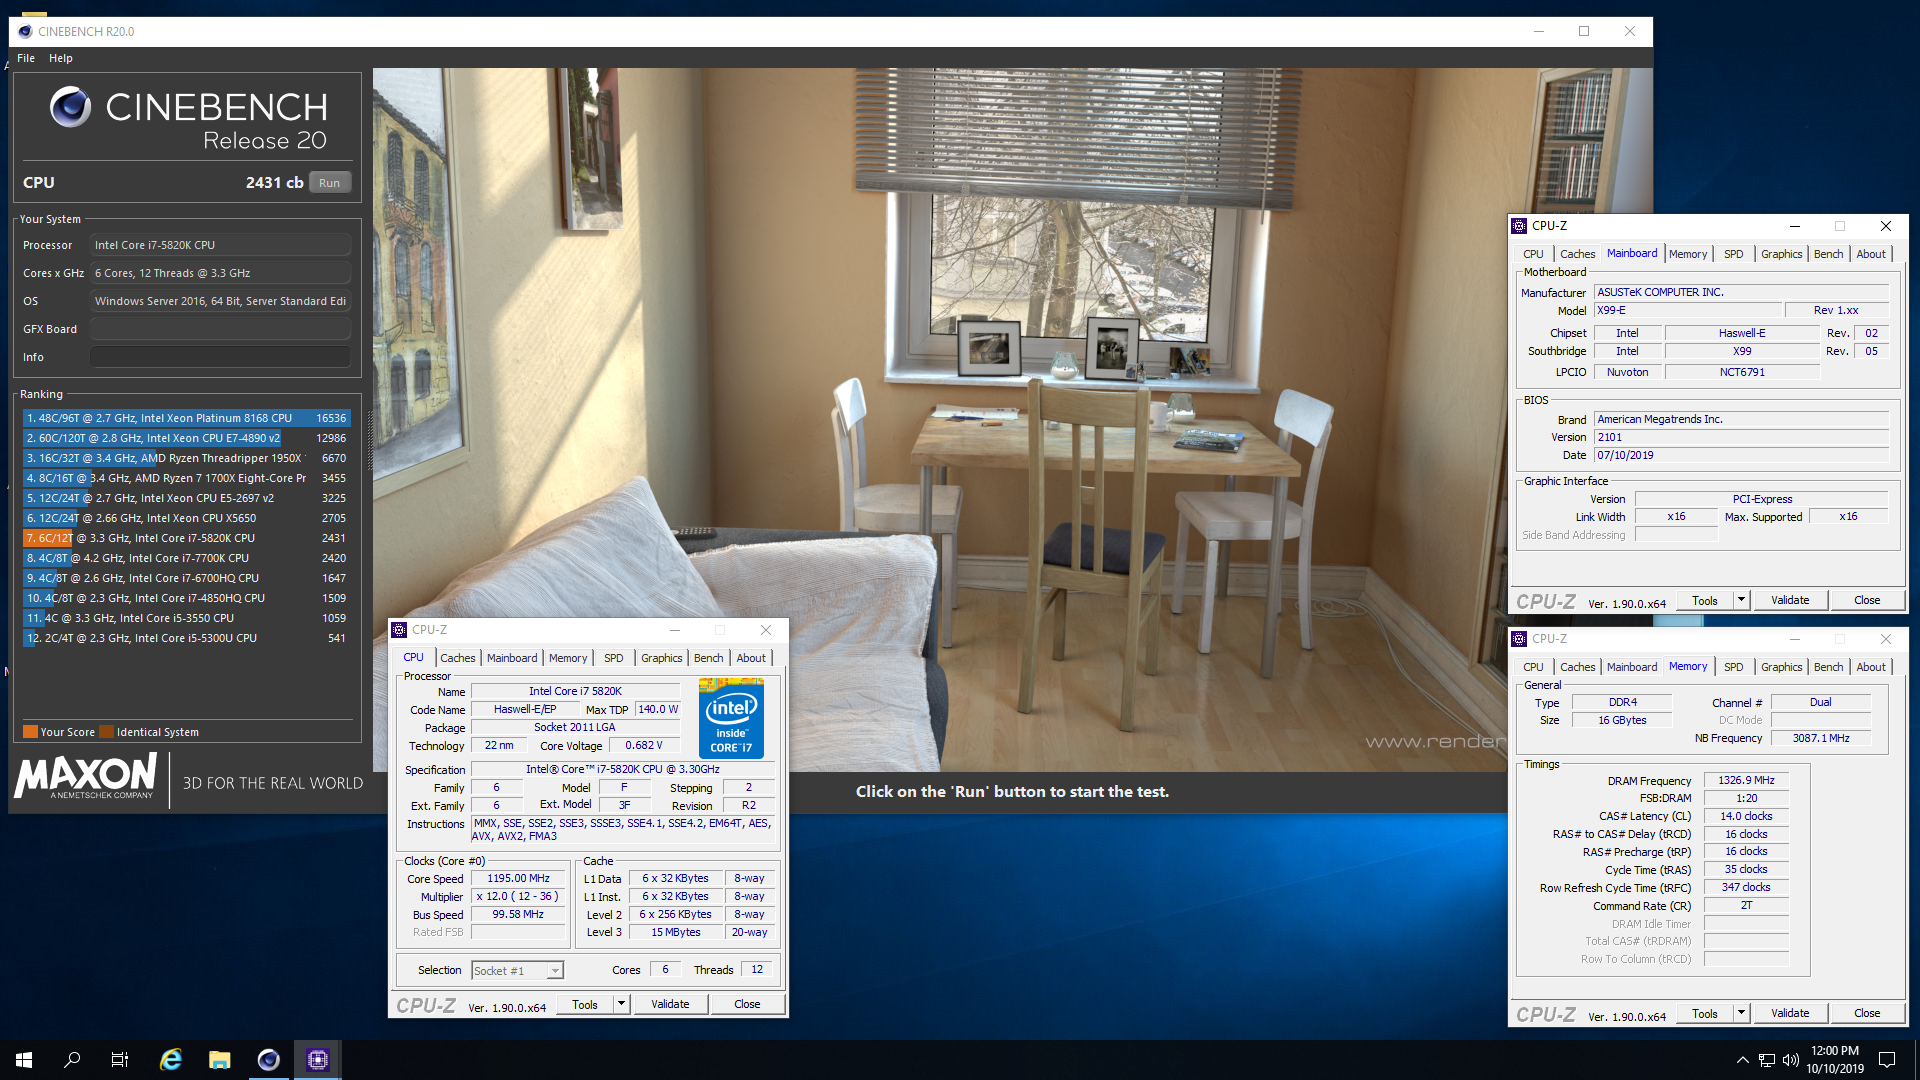Image resolution: width=1920 pixels, height=1080 pixels.
Task: Switch to CPU-Z taskbar icon
Action: [x=317, y=1059]
